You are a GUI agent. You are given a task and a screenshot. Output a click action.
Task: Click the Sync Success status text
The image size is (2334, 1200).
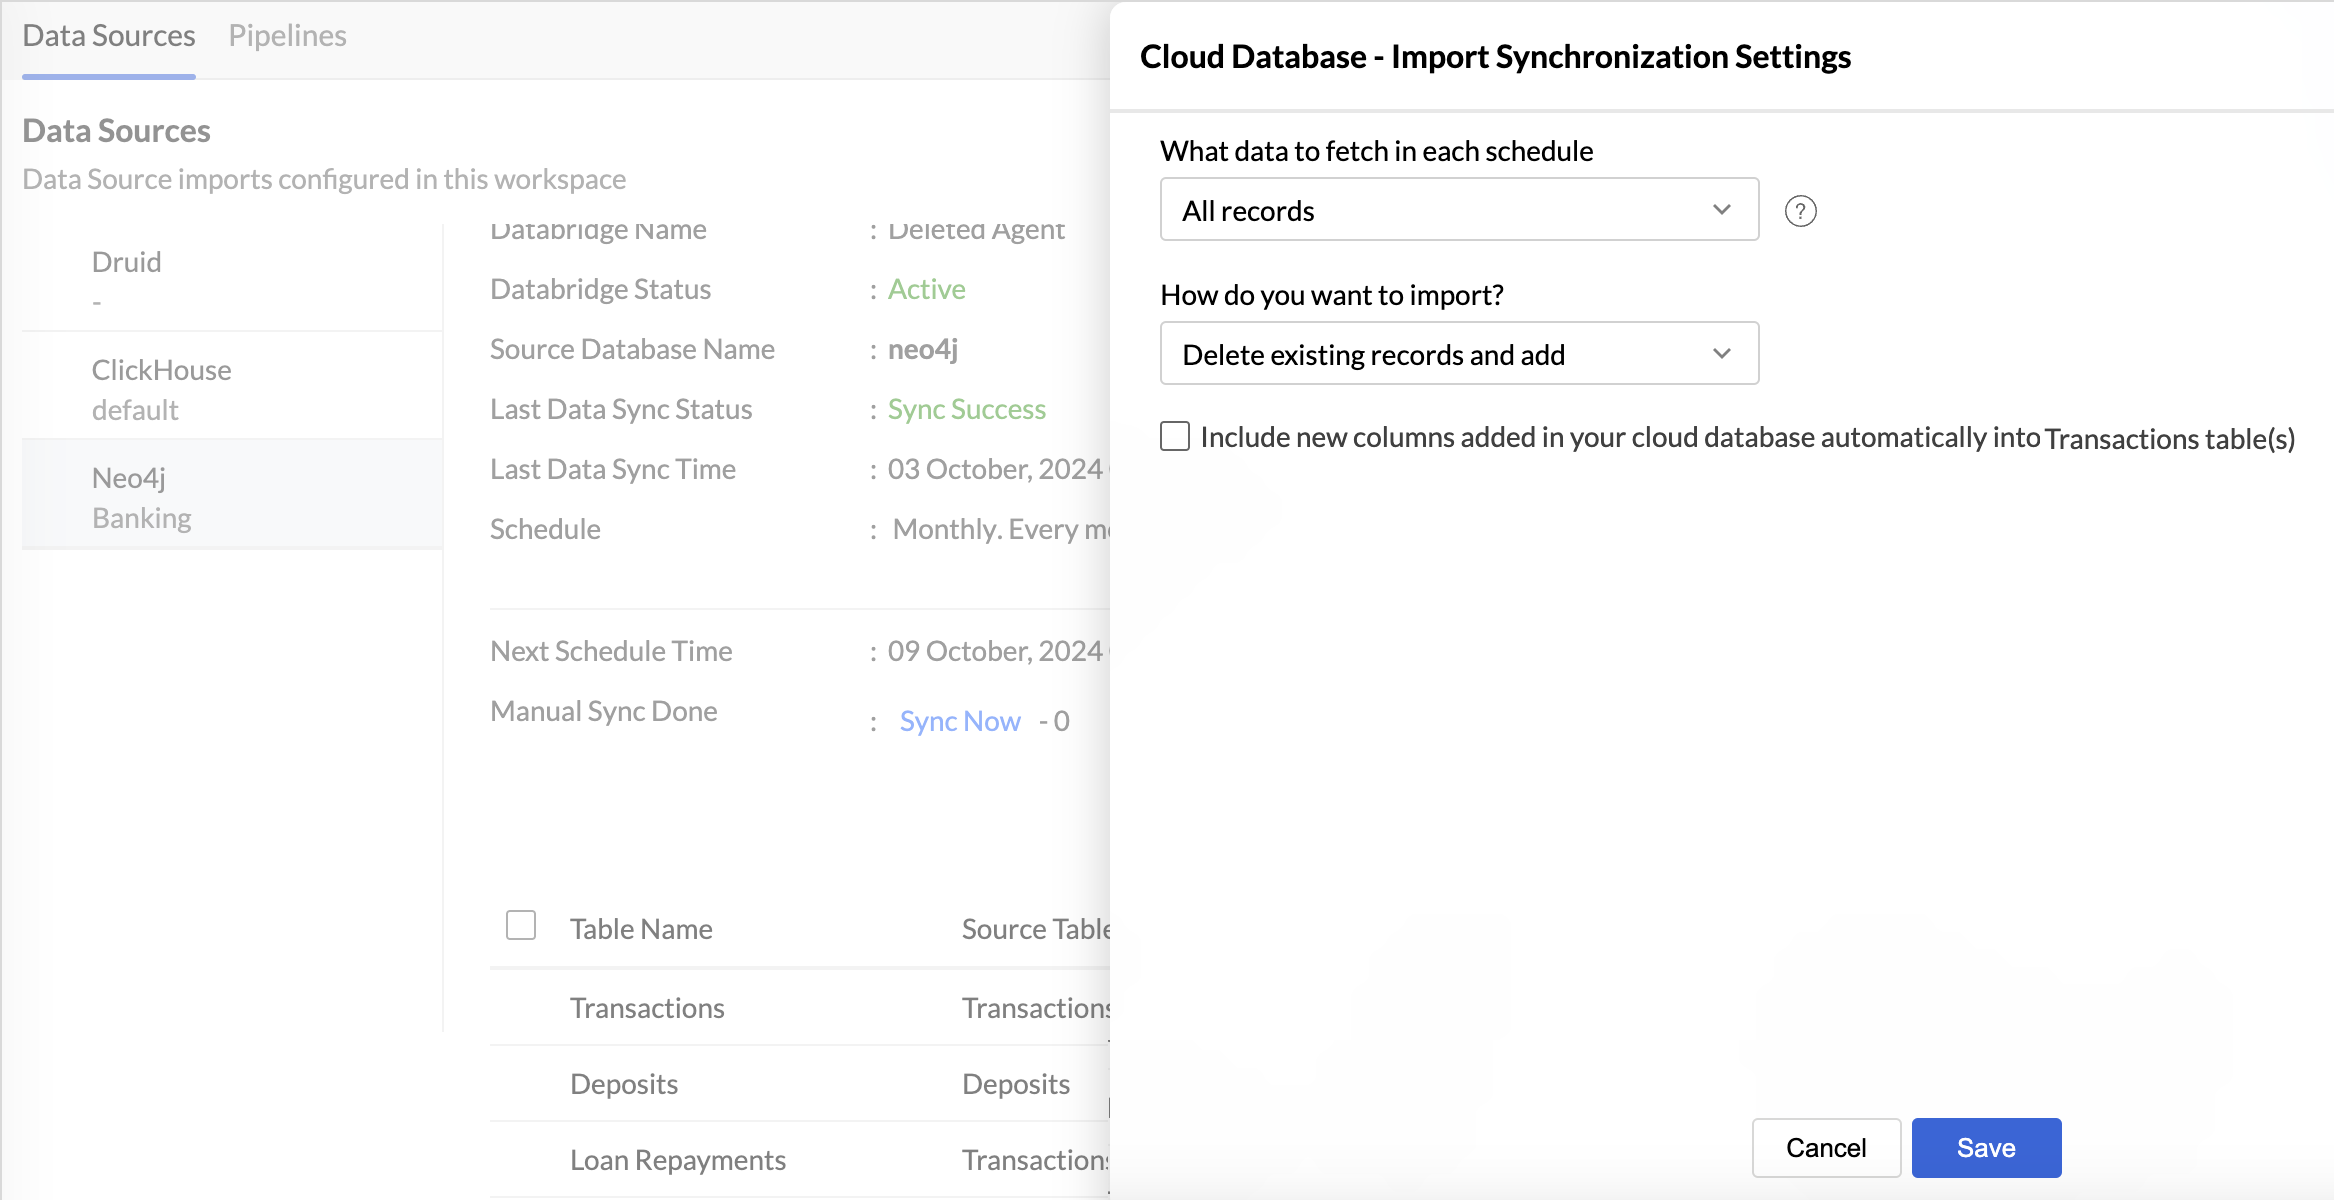pyautogui.click(x=966, y=409)
